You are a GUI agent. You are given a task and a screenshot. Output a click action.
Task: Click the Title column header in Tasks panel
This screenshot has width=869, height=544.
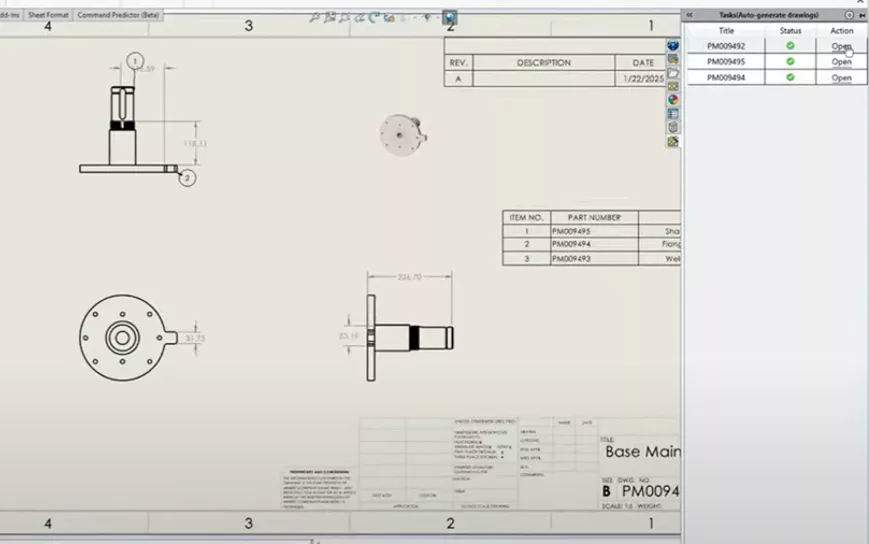(725, 31)
